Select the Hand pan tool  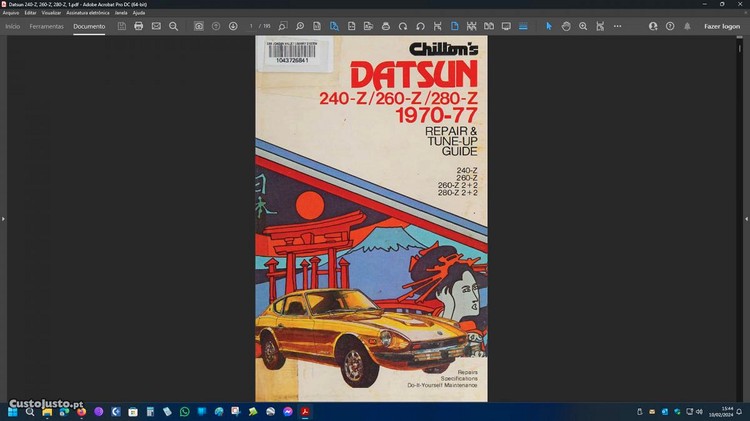tap(566, 26)
